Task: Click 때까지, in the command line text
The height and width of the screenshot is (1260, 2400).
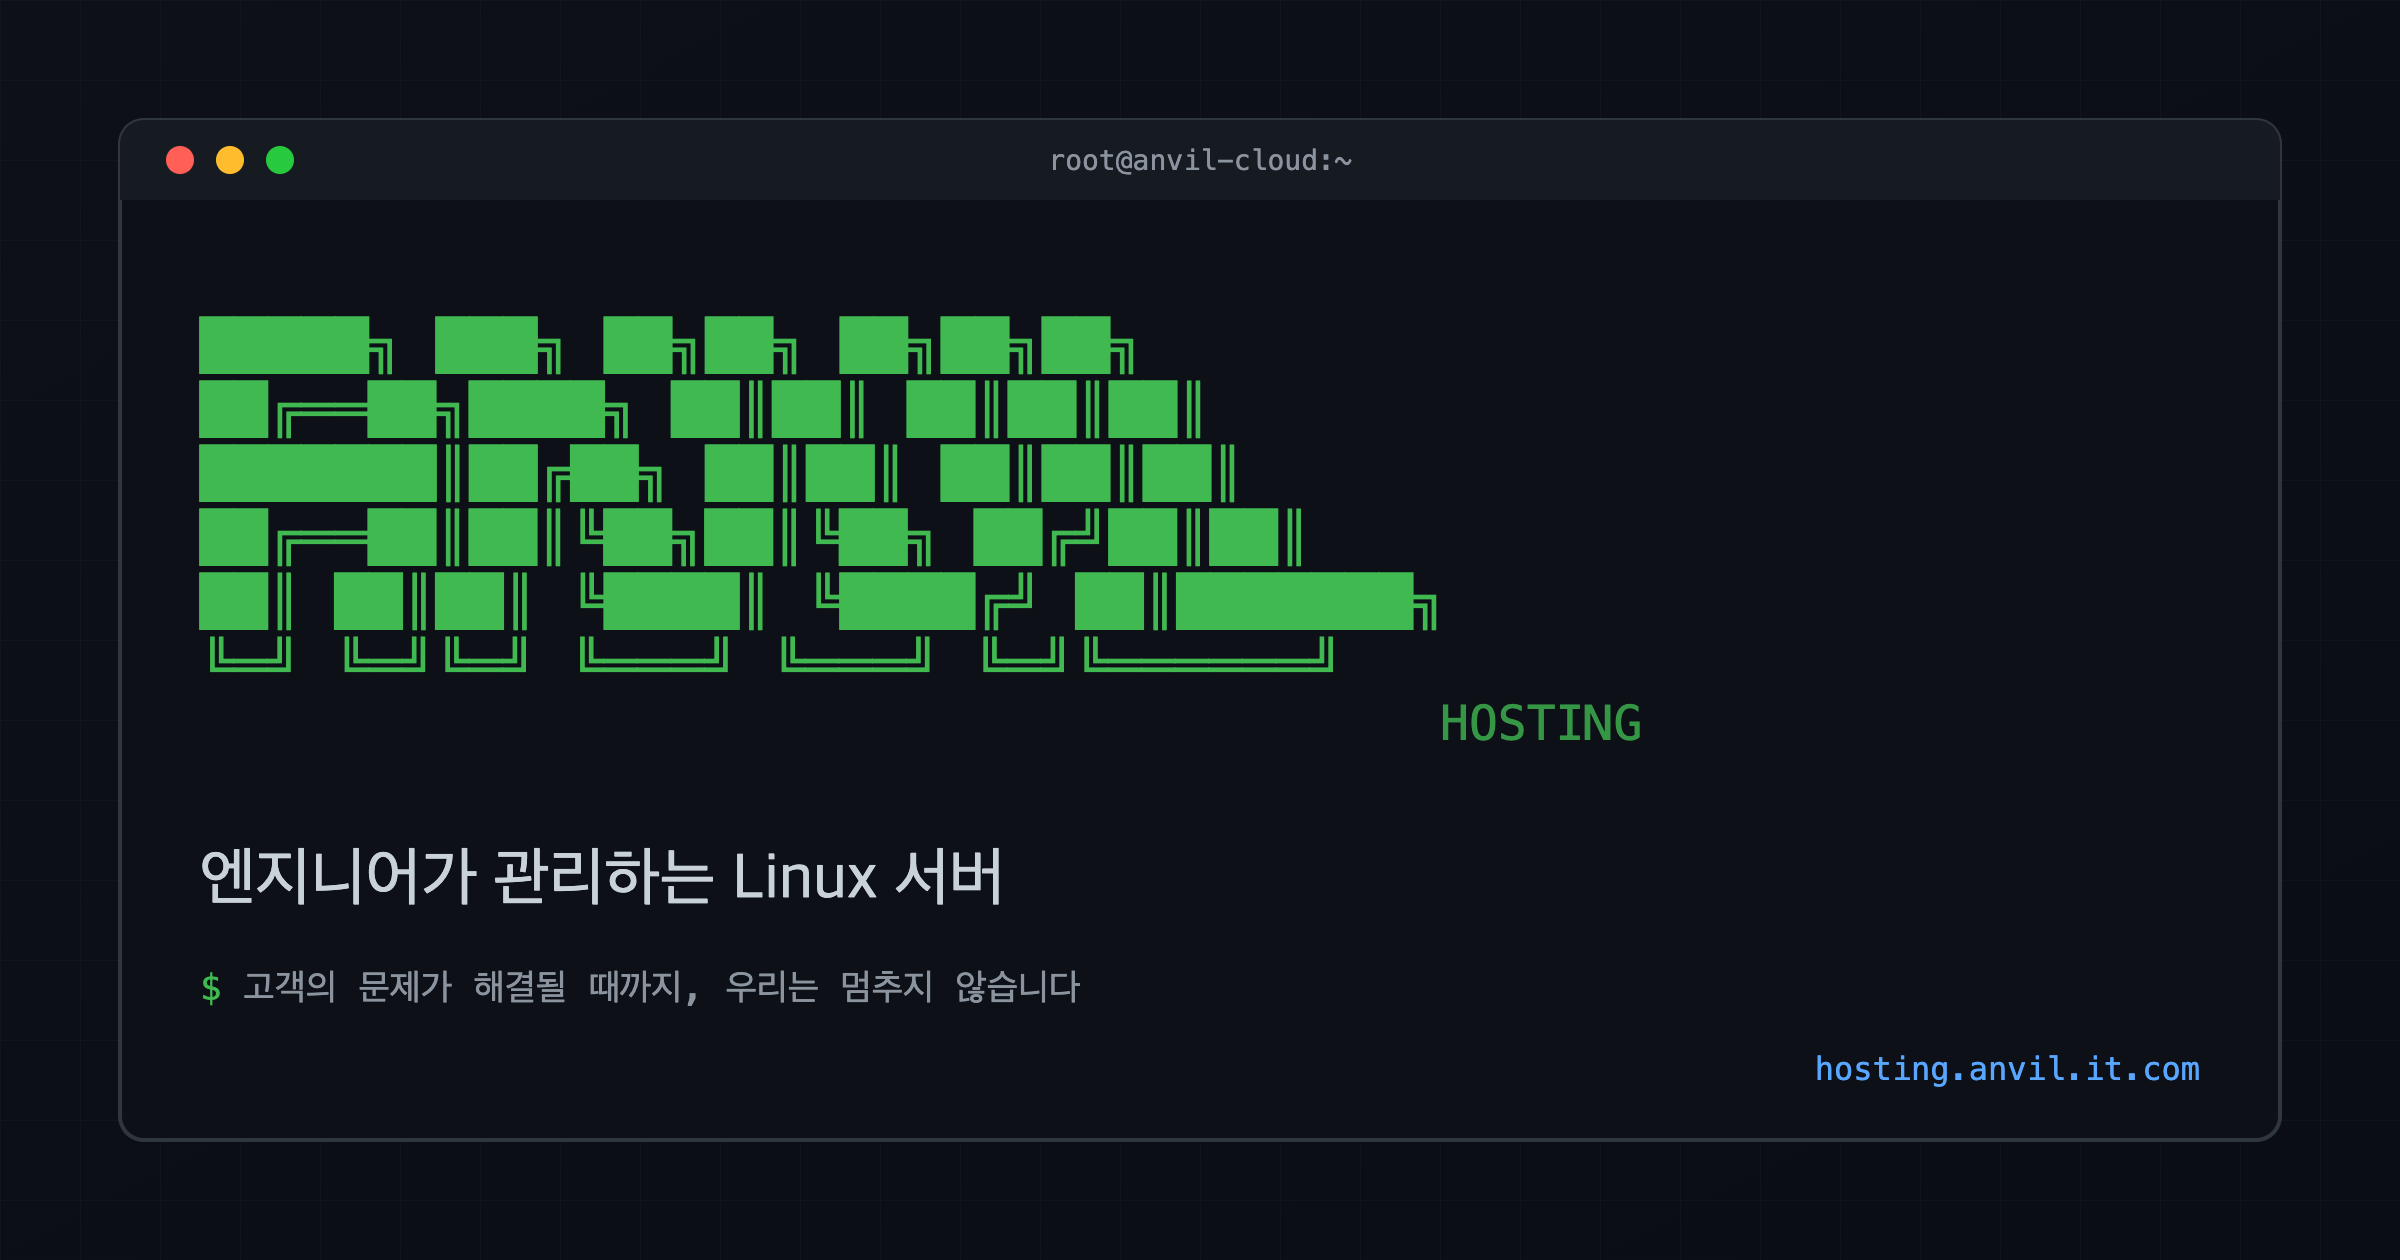Action: click(644, 987)
